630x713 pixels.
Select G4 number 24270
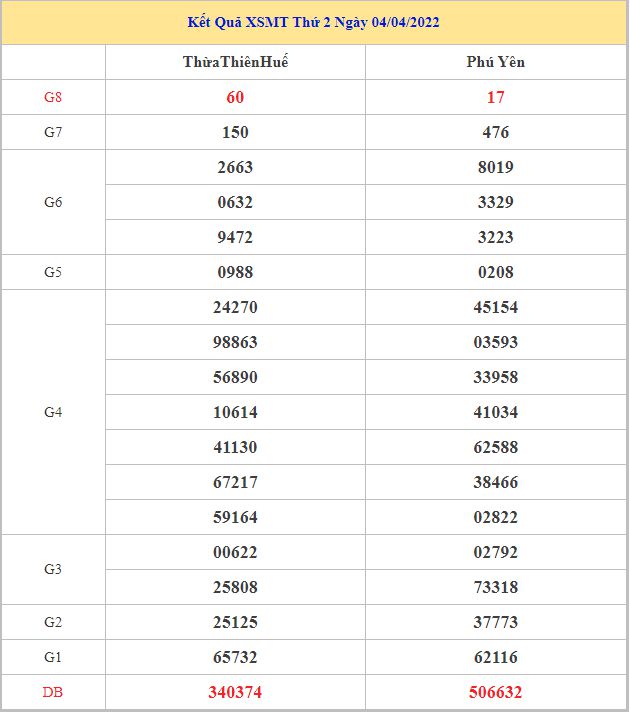[235, 307]
